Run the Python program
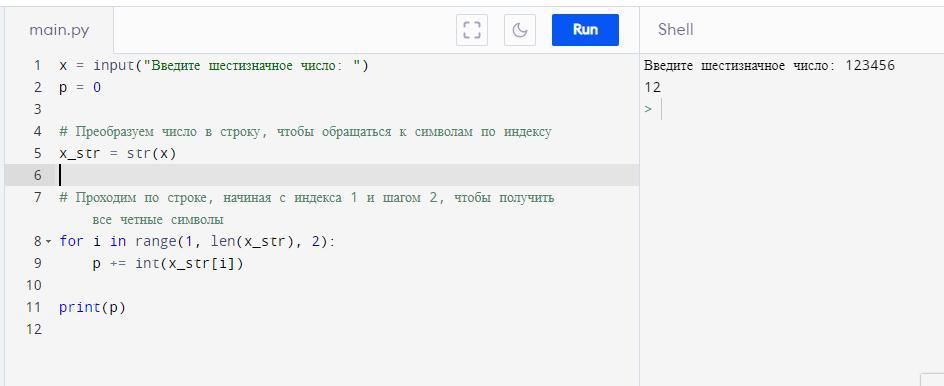944x386 pixels. [585, 30]
